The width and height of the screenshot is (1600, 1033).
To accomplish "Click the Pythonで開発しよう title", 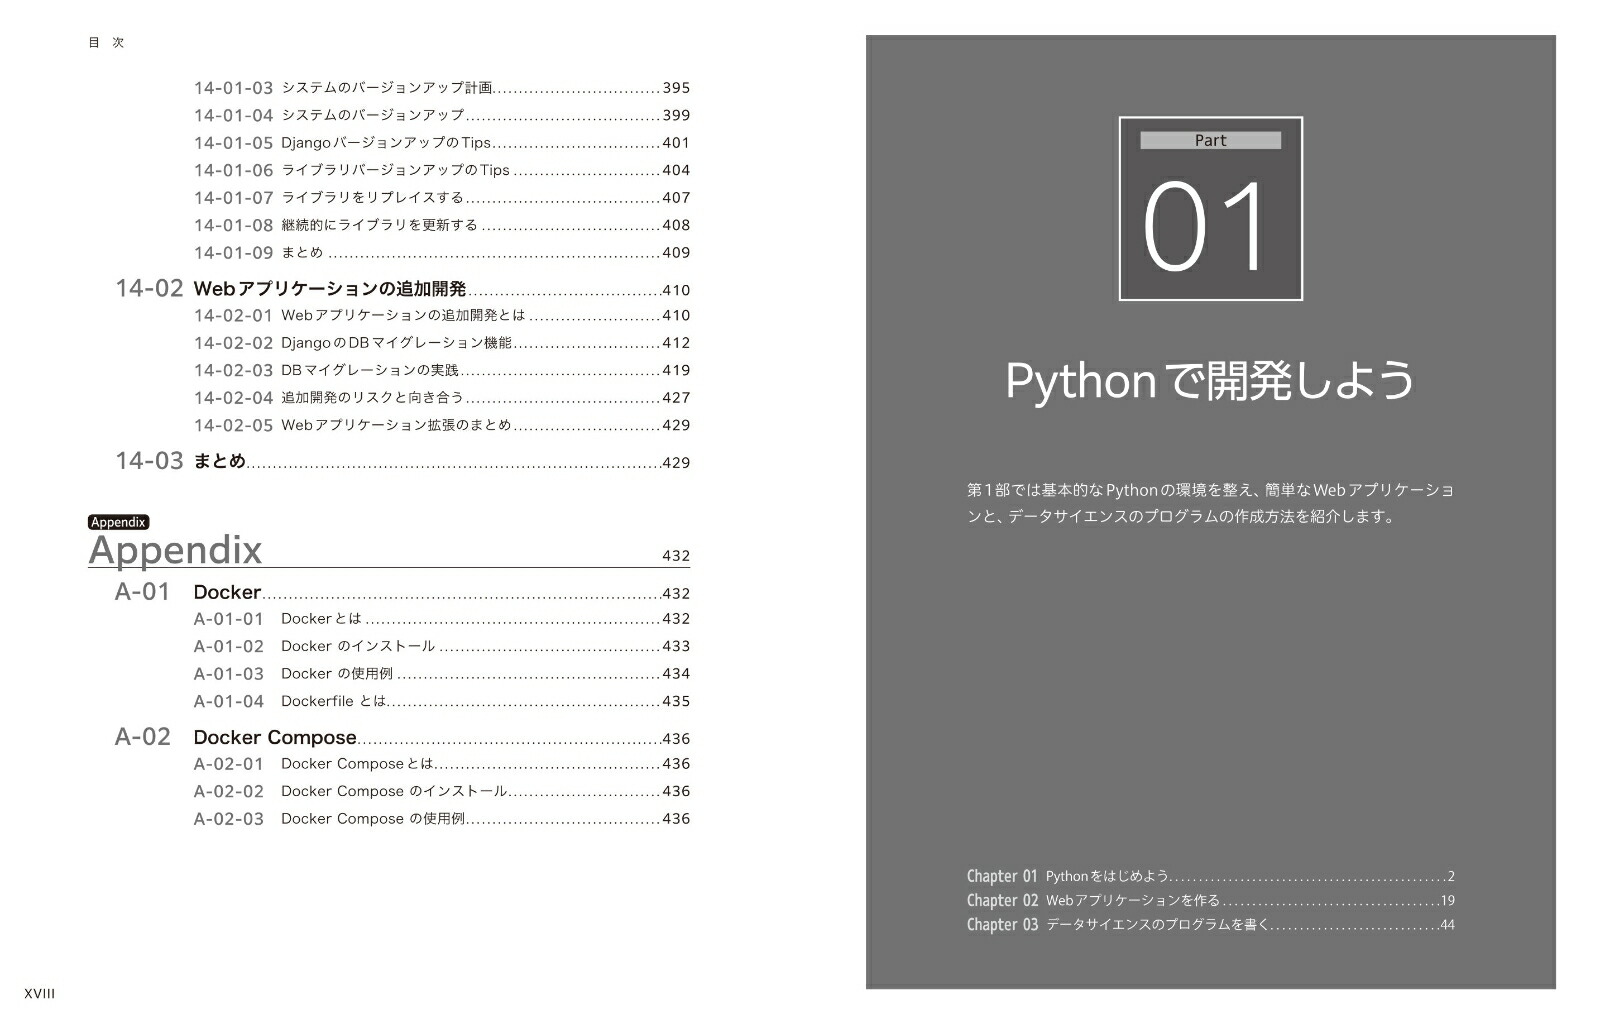I will coord(1209,381).
